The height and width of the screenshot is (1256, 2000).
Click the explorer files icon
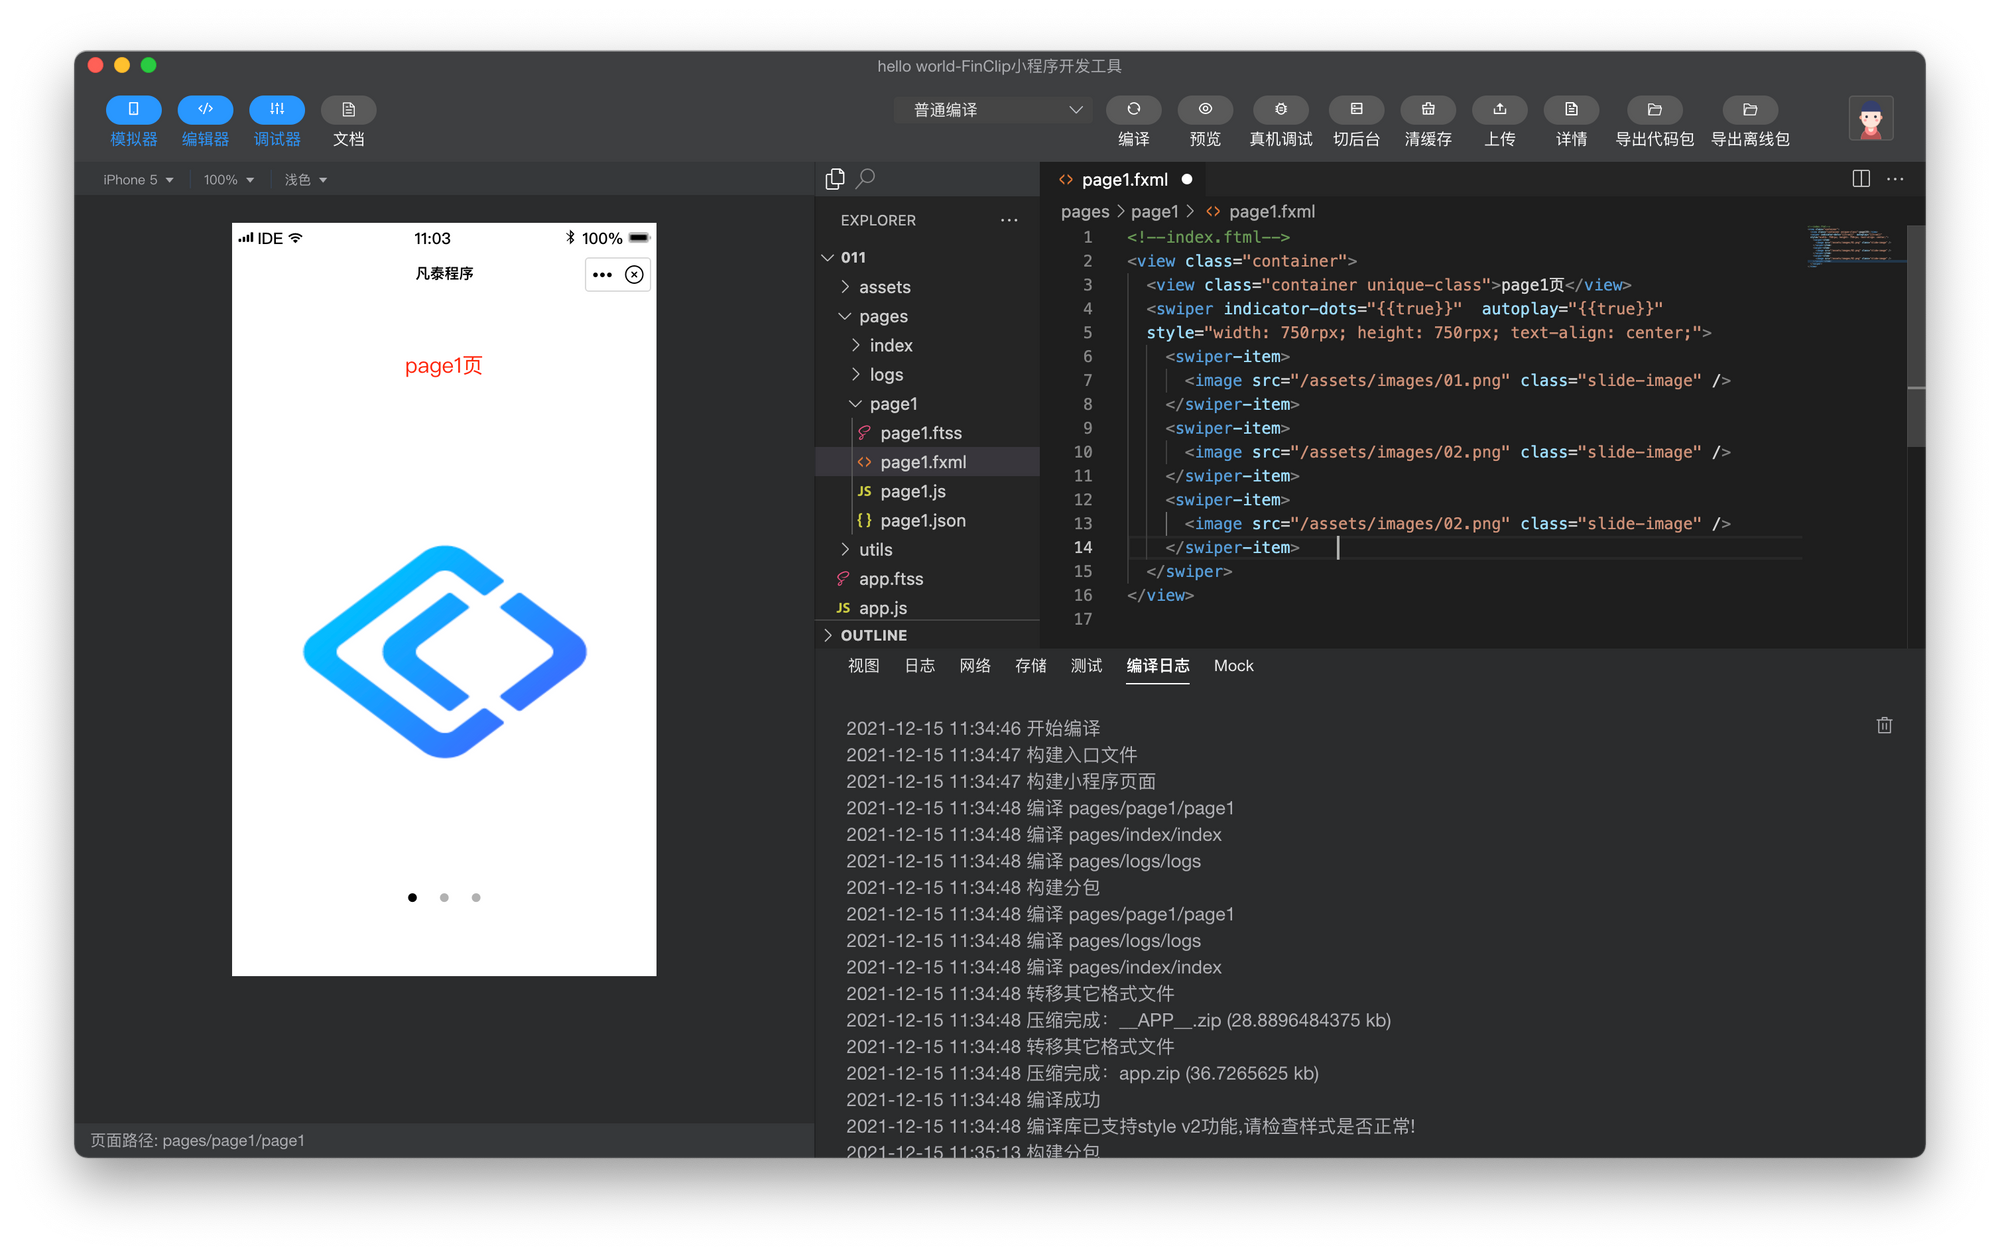point(835,178)
